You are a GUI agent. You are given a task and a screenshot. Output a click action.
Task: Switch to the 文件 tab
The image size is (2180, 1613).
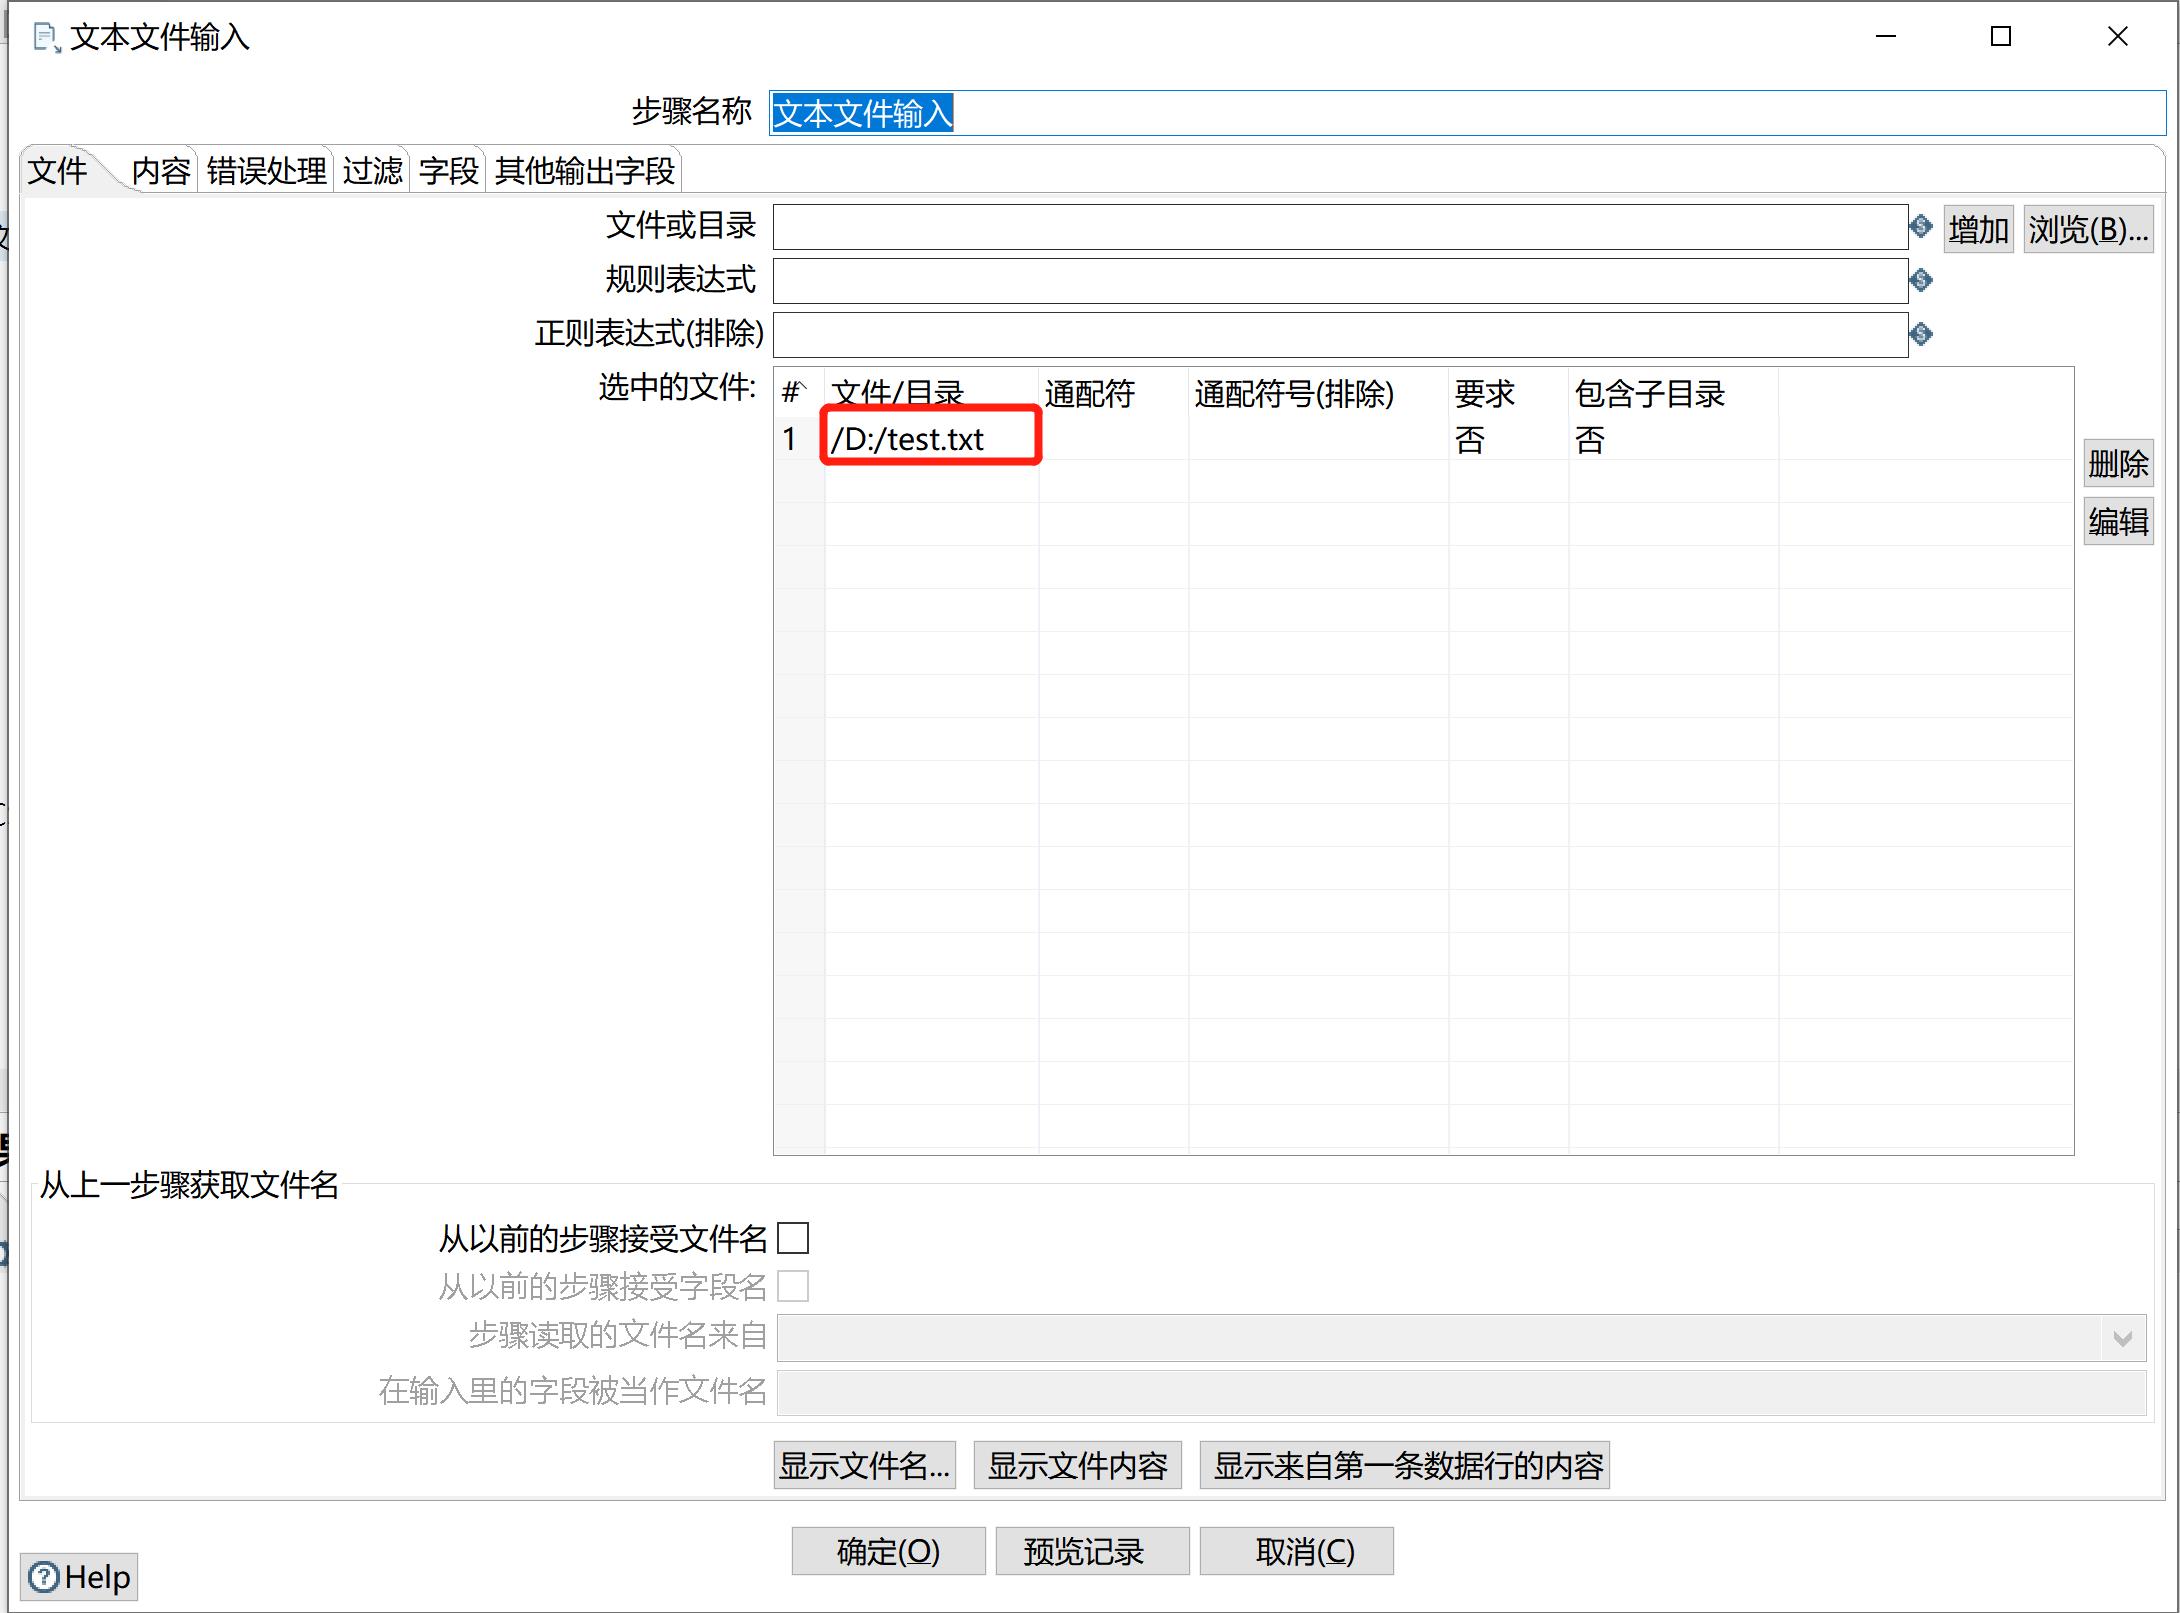click(58, 171)
